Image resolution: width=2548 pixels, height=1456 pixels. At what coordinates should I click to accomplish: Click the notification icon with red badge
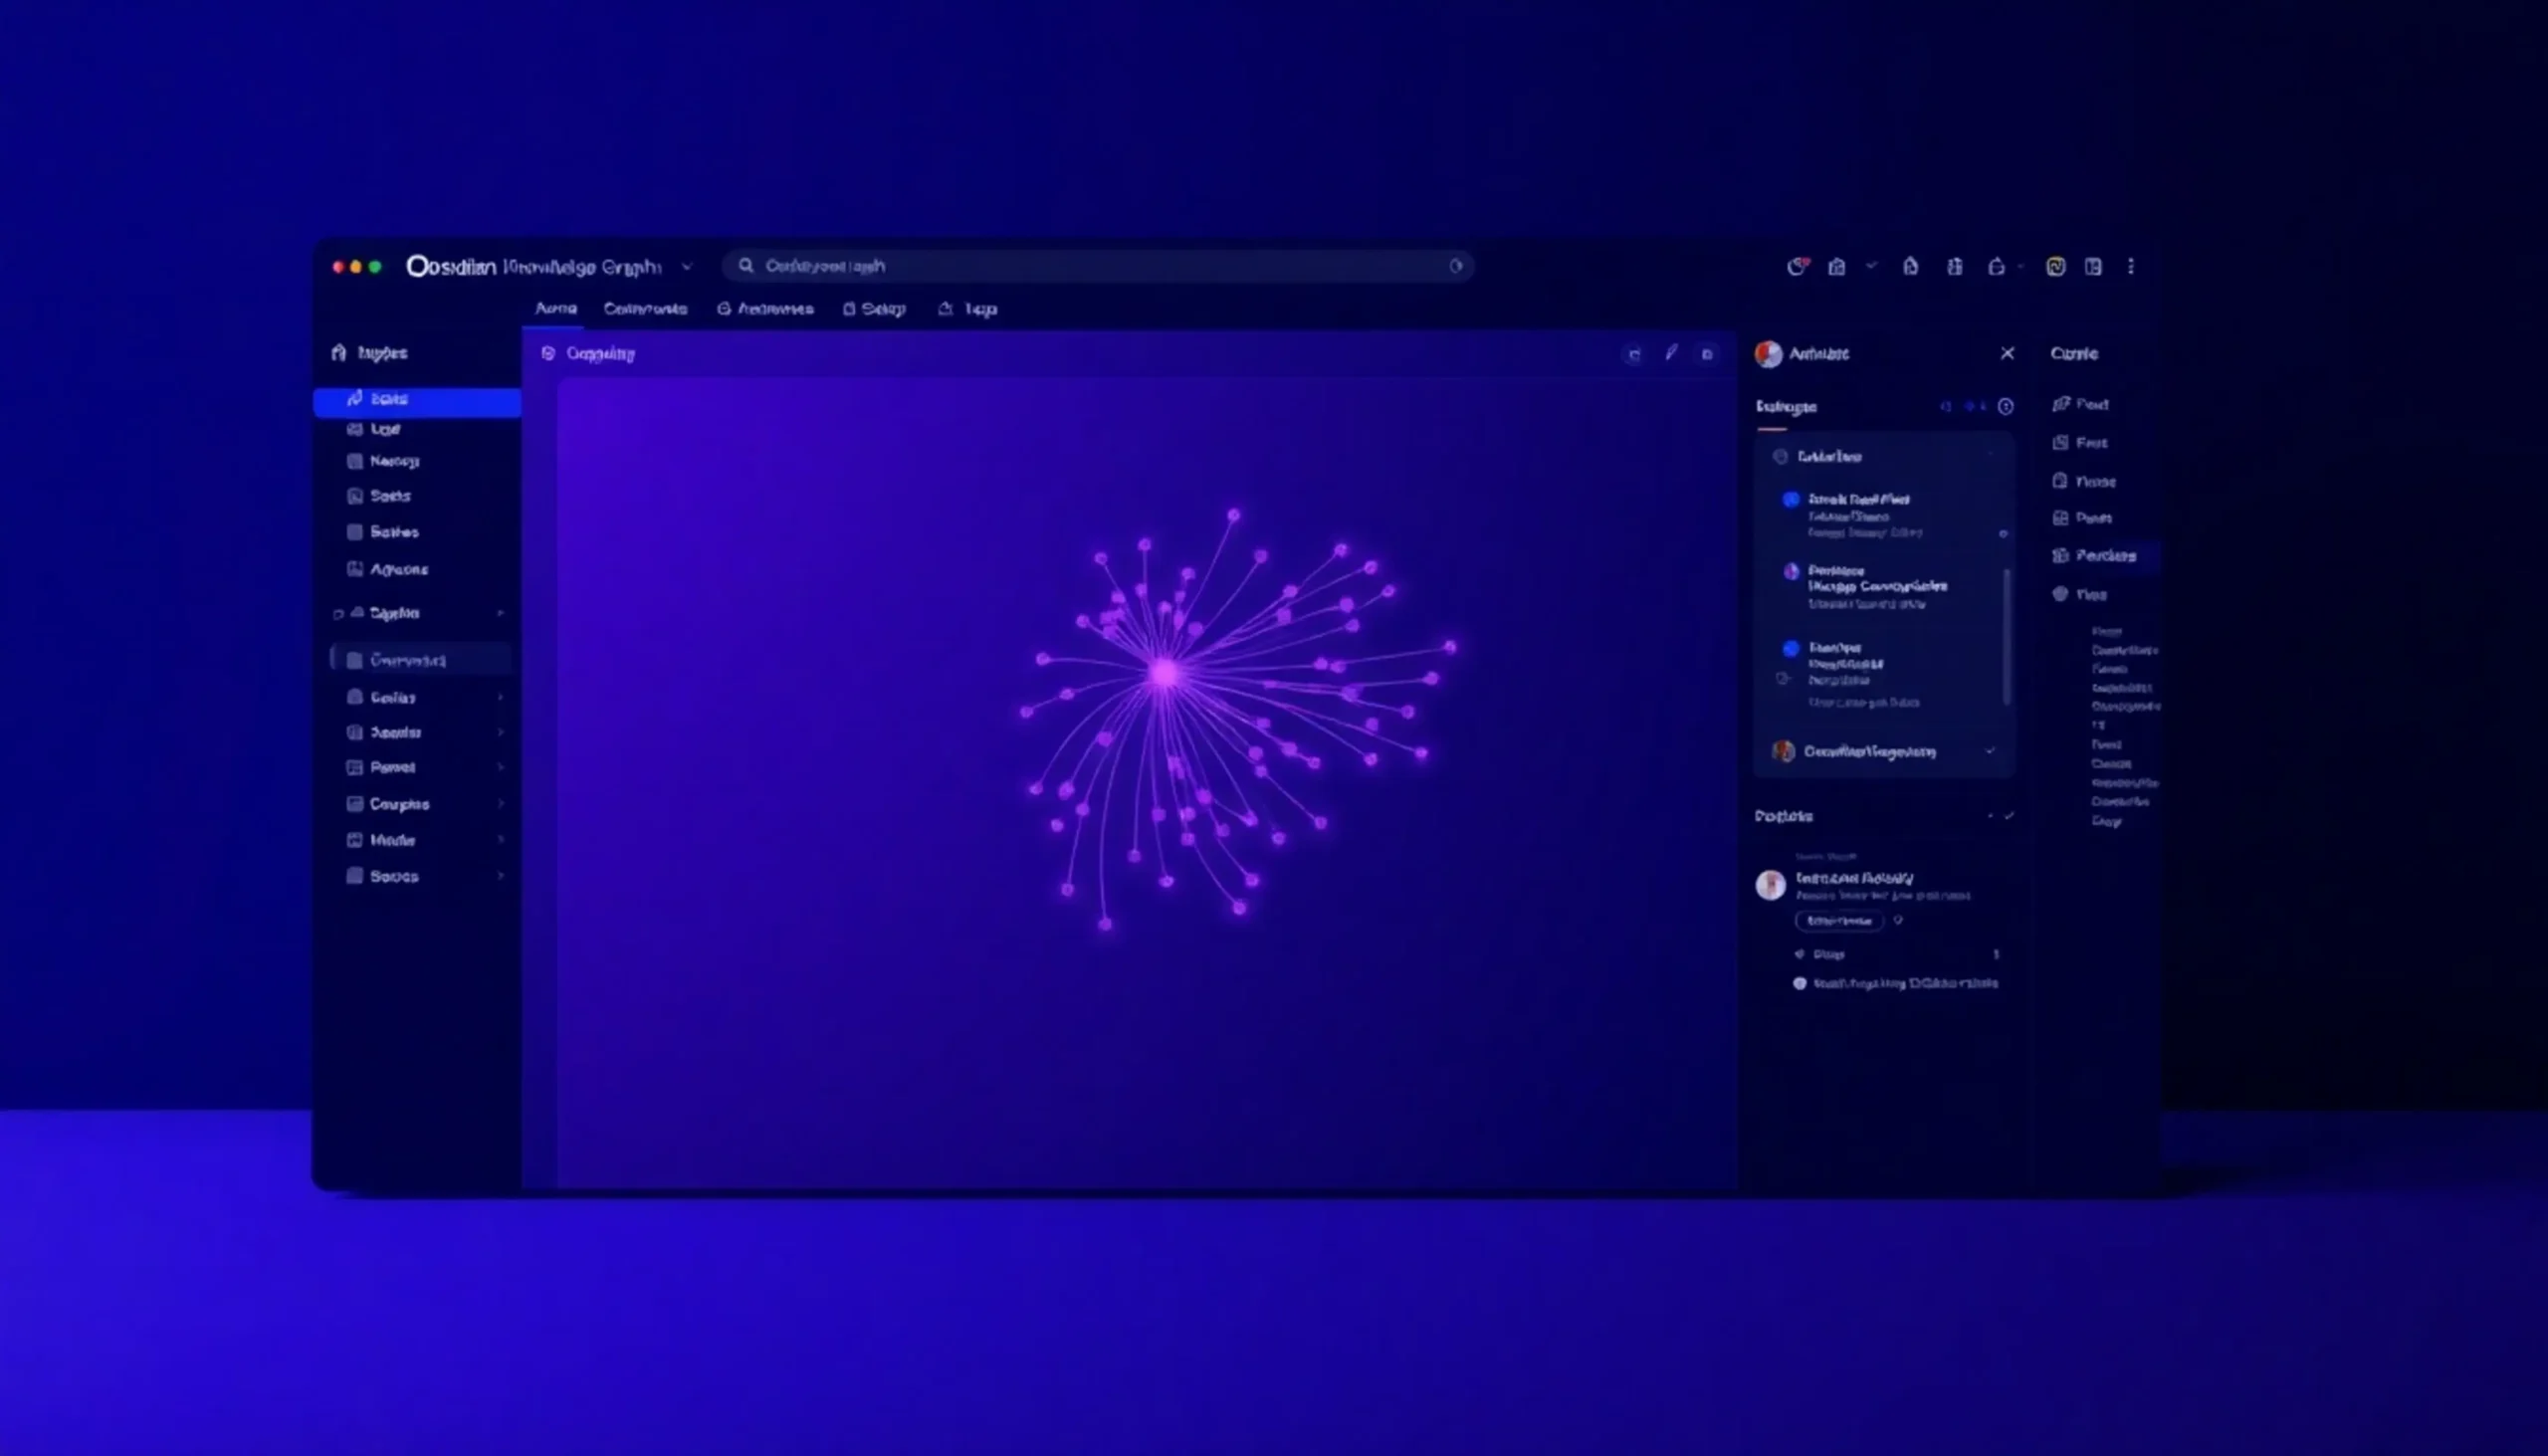tap(1797, 267)
